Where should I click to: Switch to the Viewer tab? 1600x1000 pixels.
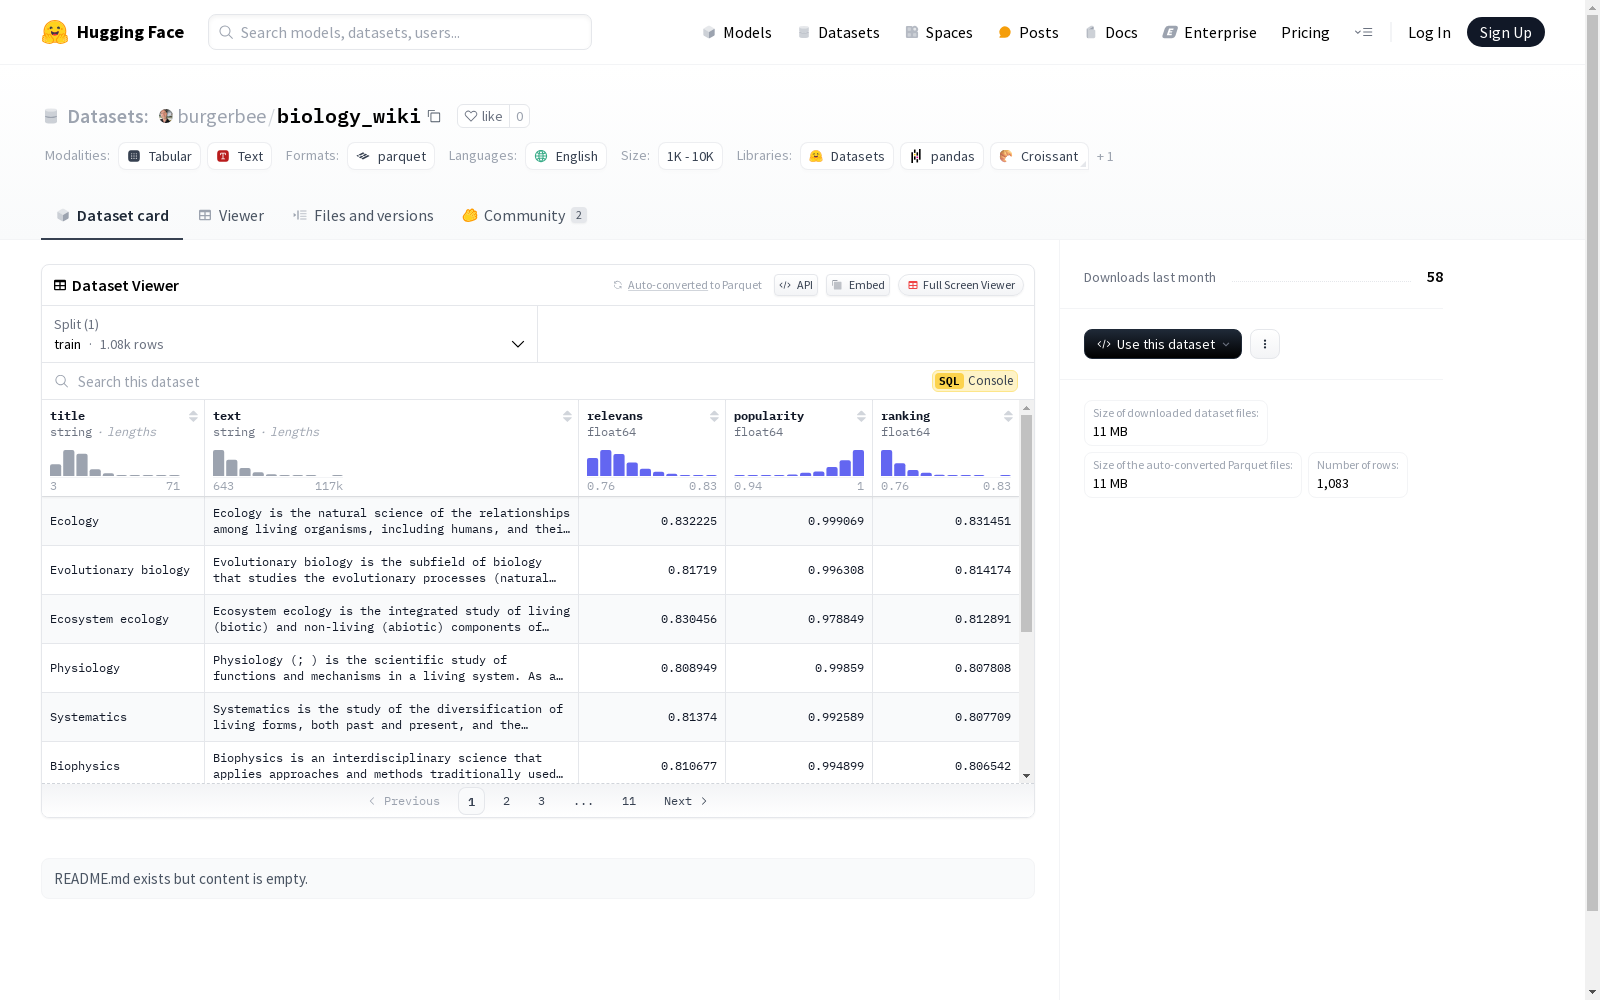231,215
